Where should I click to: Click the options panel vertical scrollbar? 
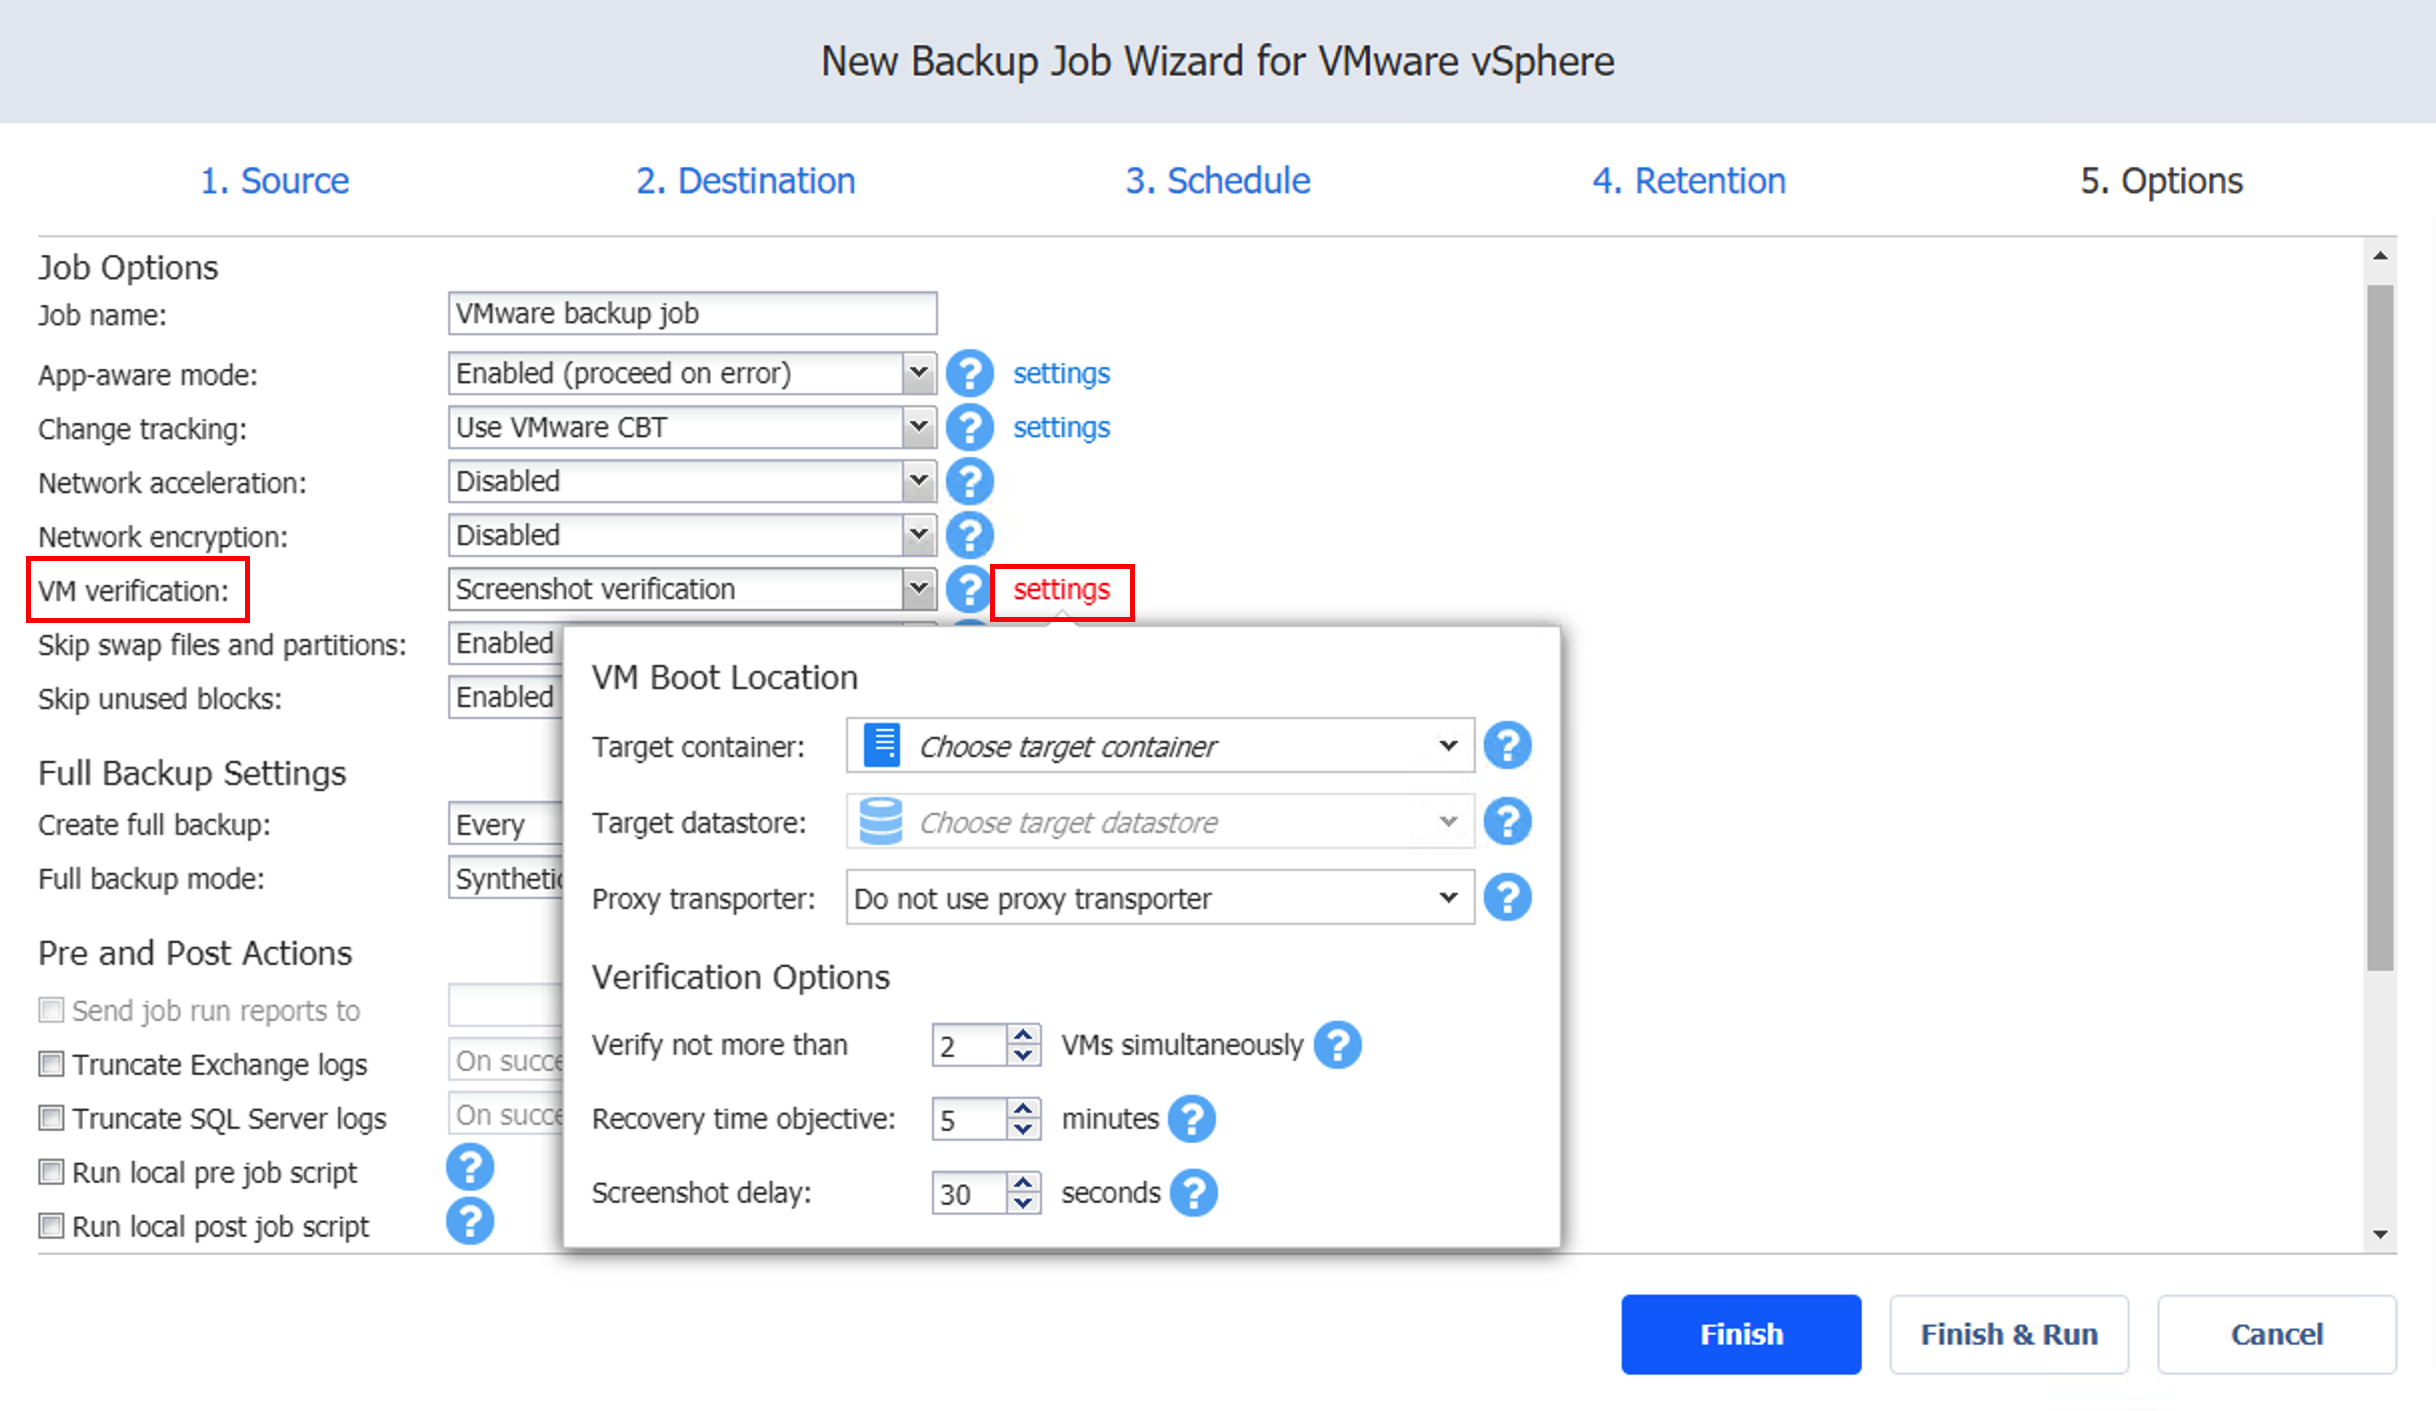(x=2380, y=627)
